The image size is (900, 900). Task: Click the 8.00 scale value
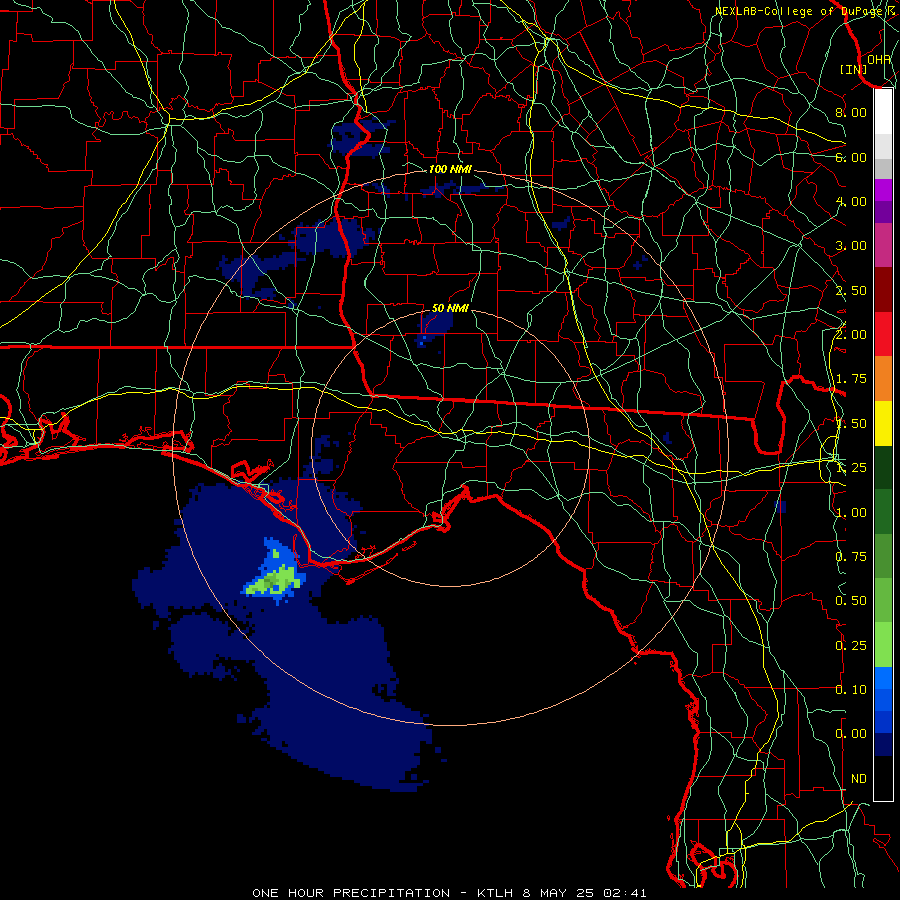coord(851,112)
